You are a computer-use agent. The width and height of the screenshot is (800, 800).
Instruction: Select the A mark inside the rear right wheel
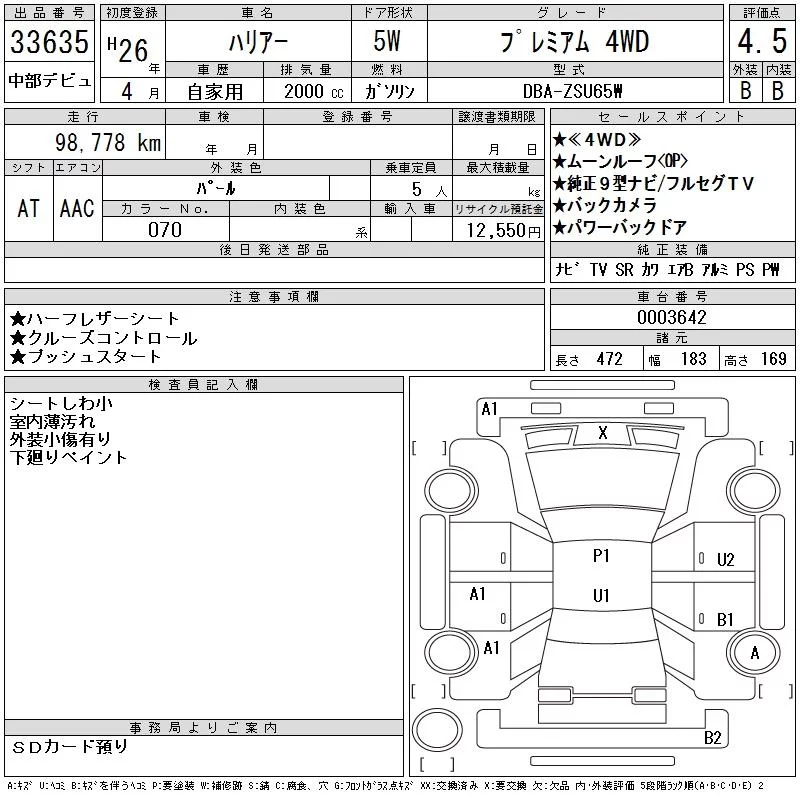(755, 653)
